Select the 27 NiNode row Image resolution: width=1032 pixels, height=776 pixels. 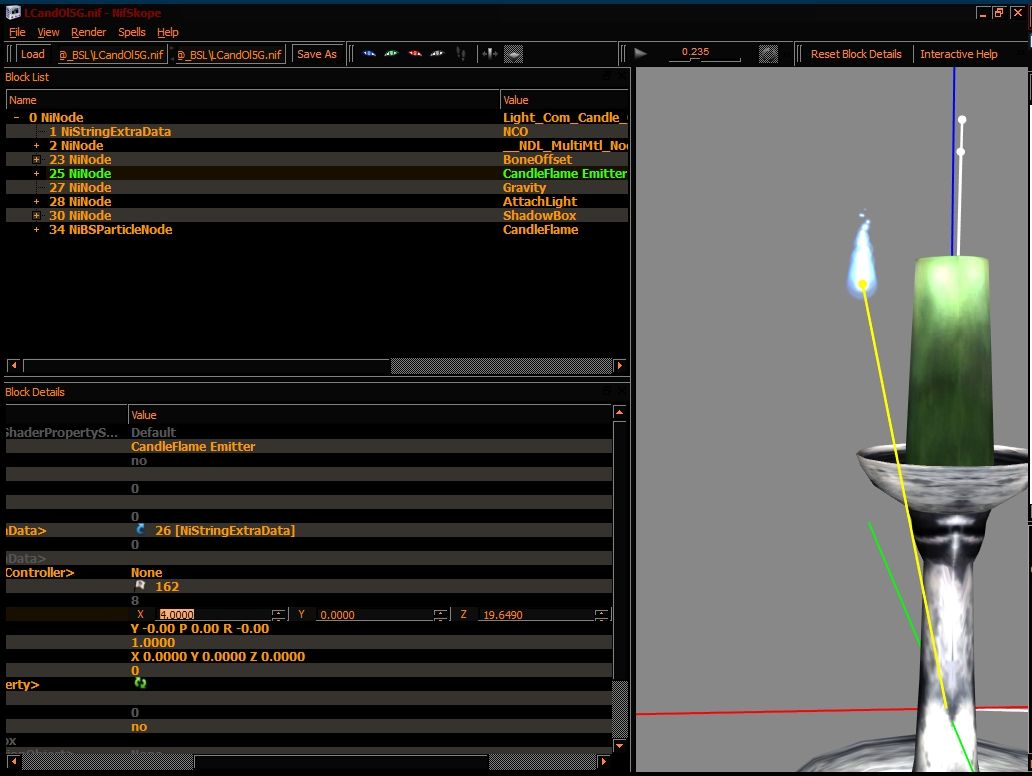(316, 188)
